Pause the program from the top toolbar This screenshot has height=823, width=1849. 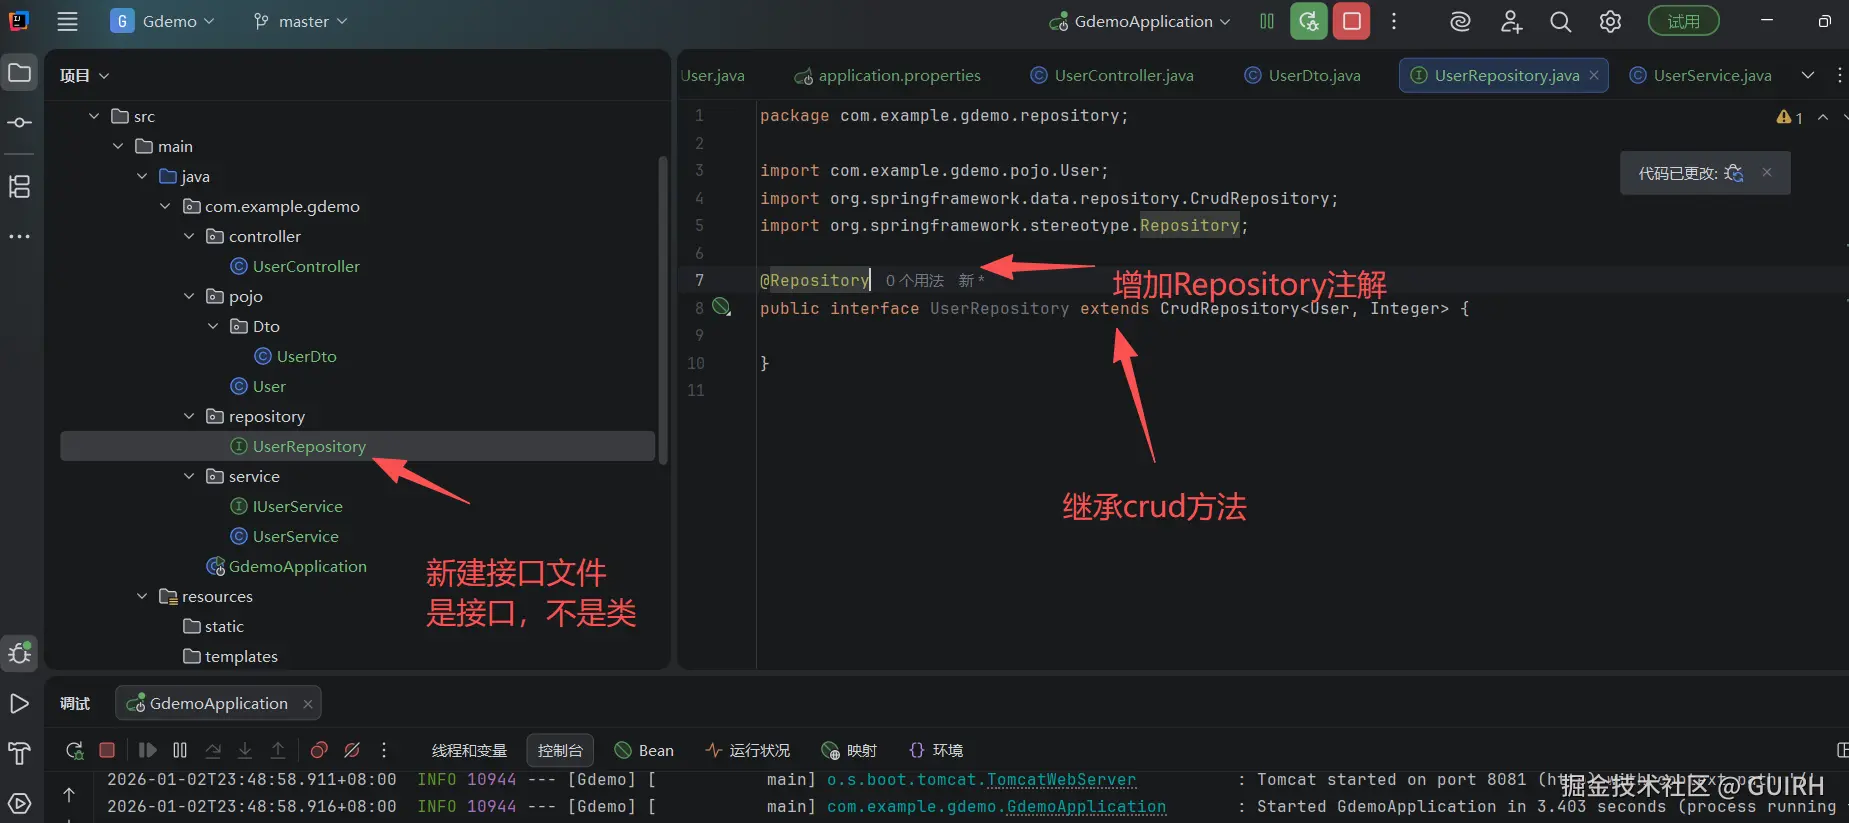click(1267, 21)
